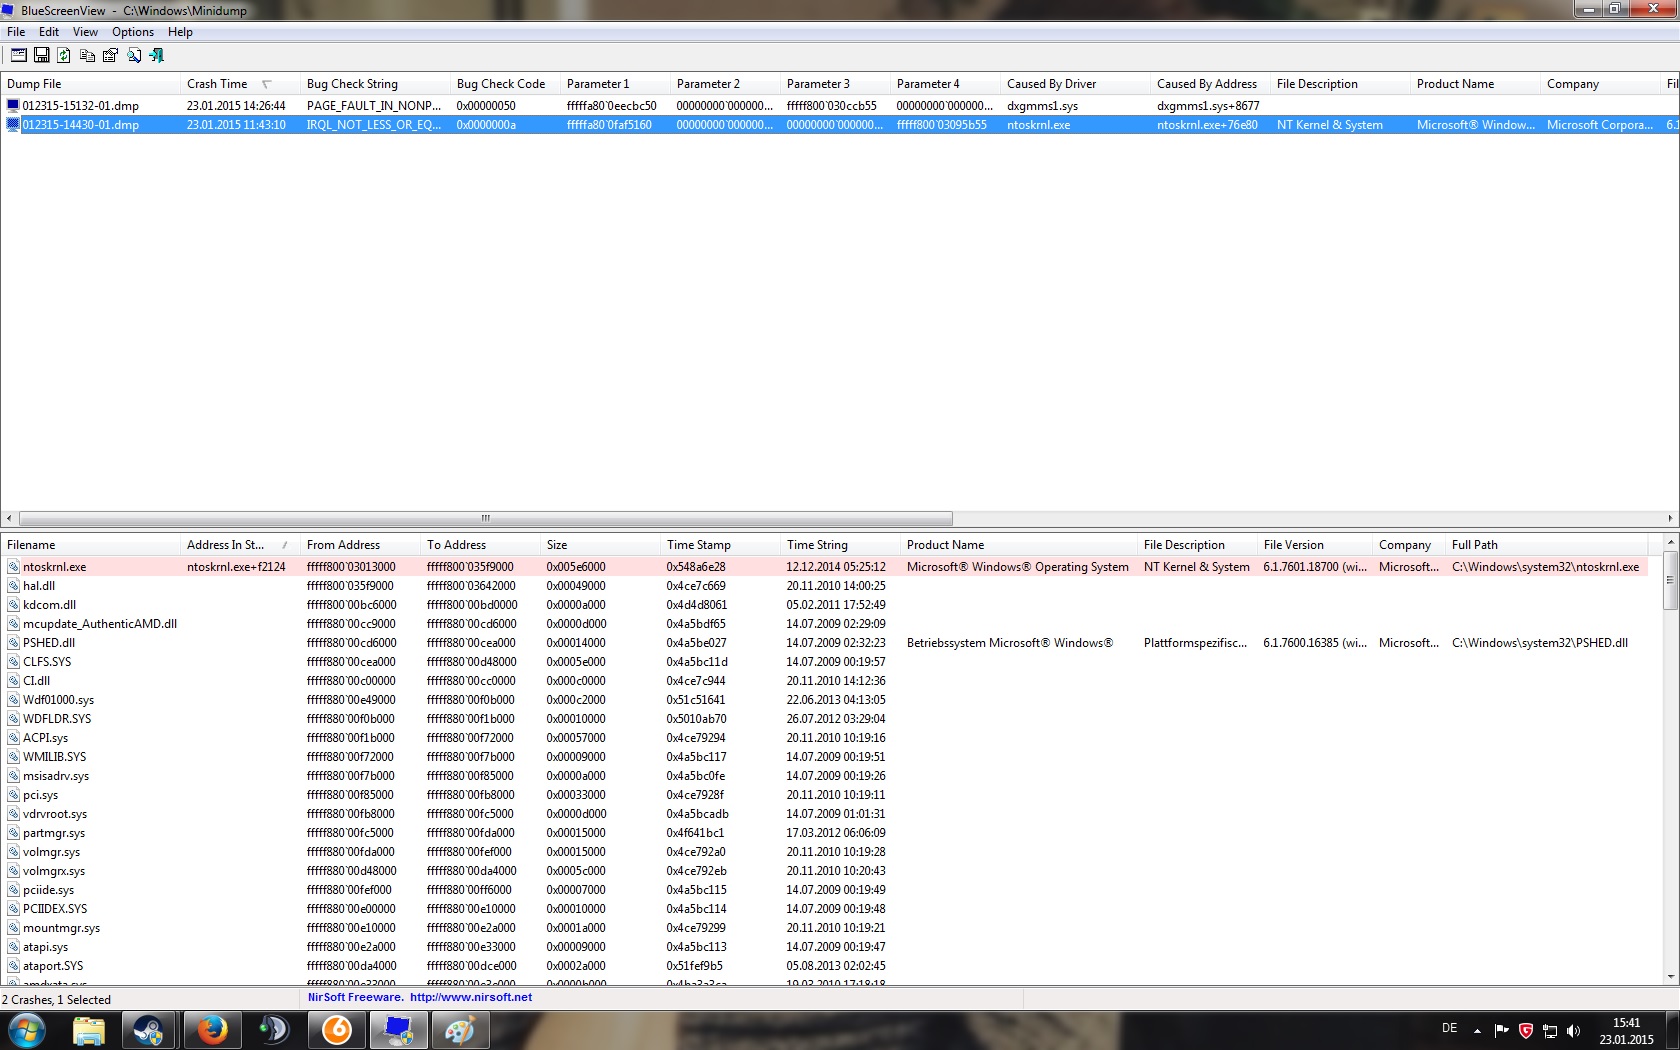Open the View menu
Viewport: 1680px width, 1050px height.
click(x=85, y=32)
